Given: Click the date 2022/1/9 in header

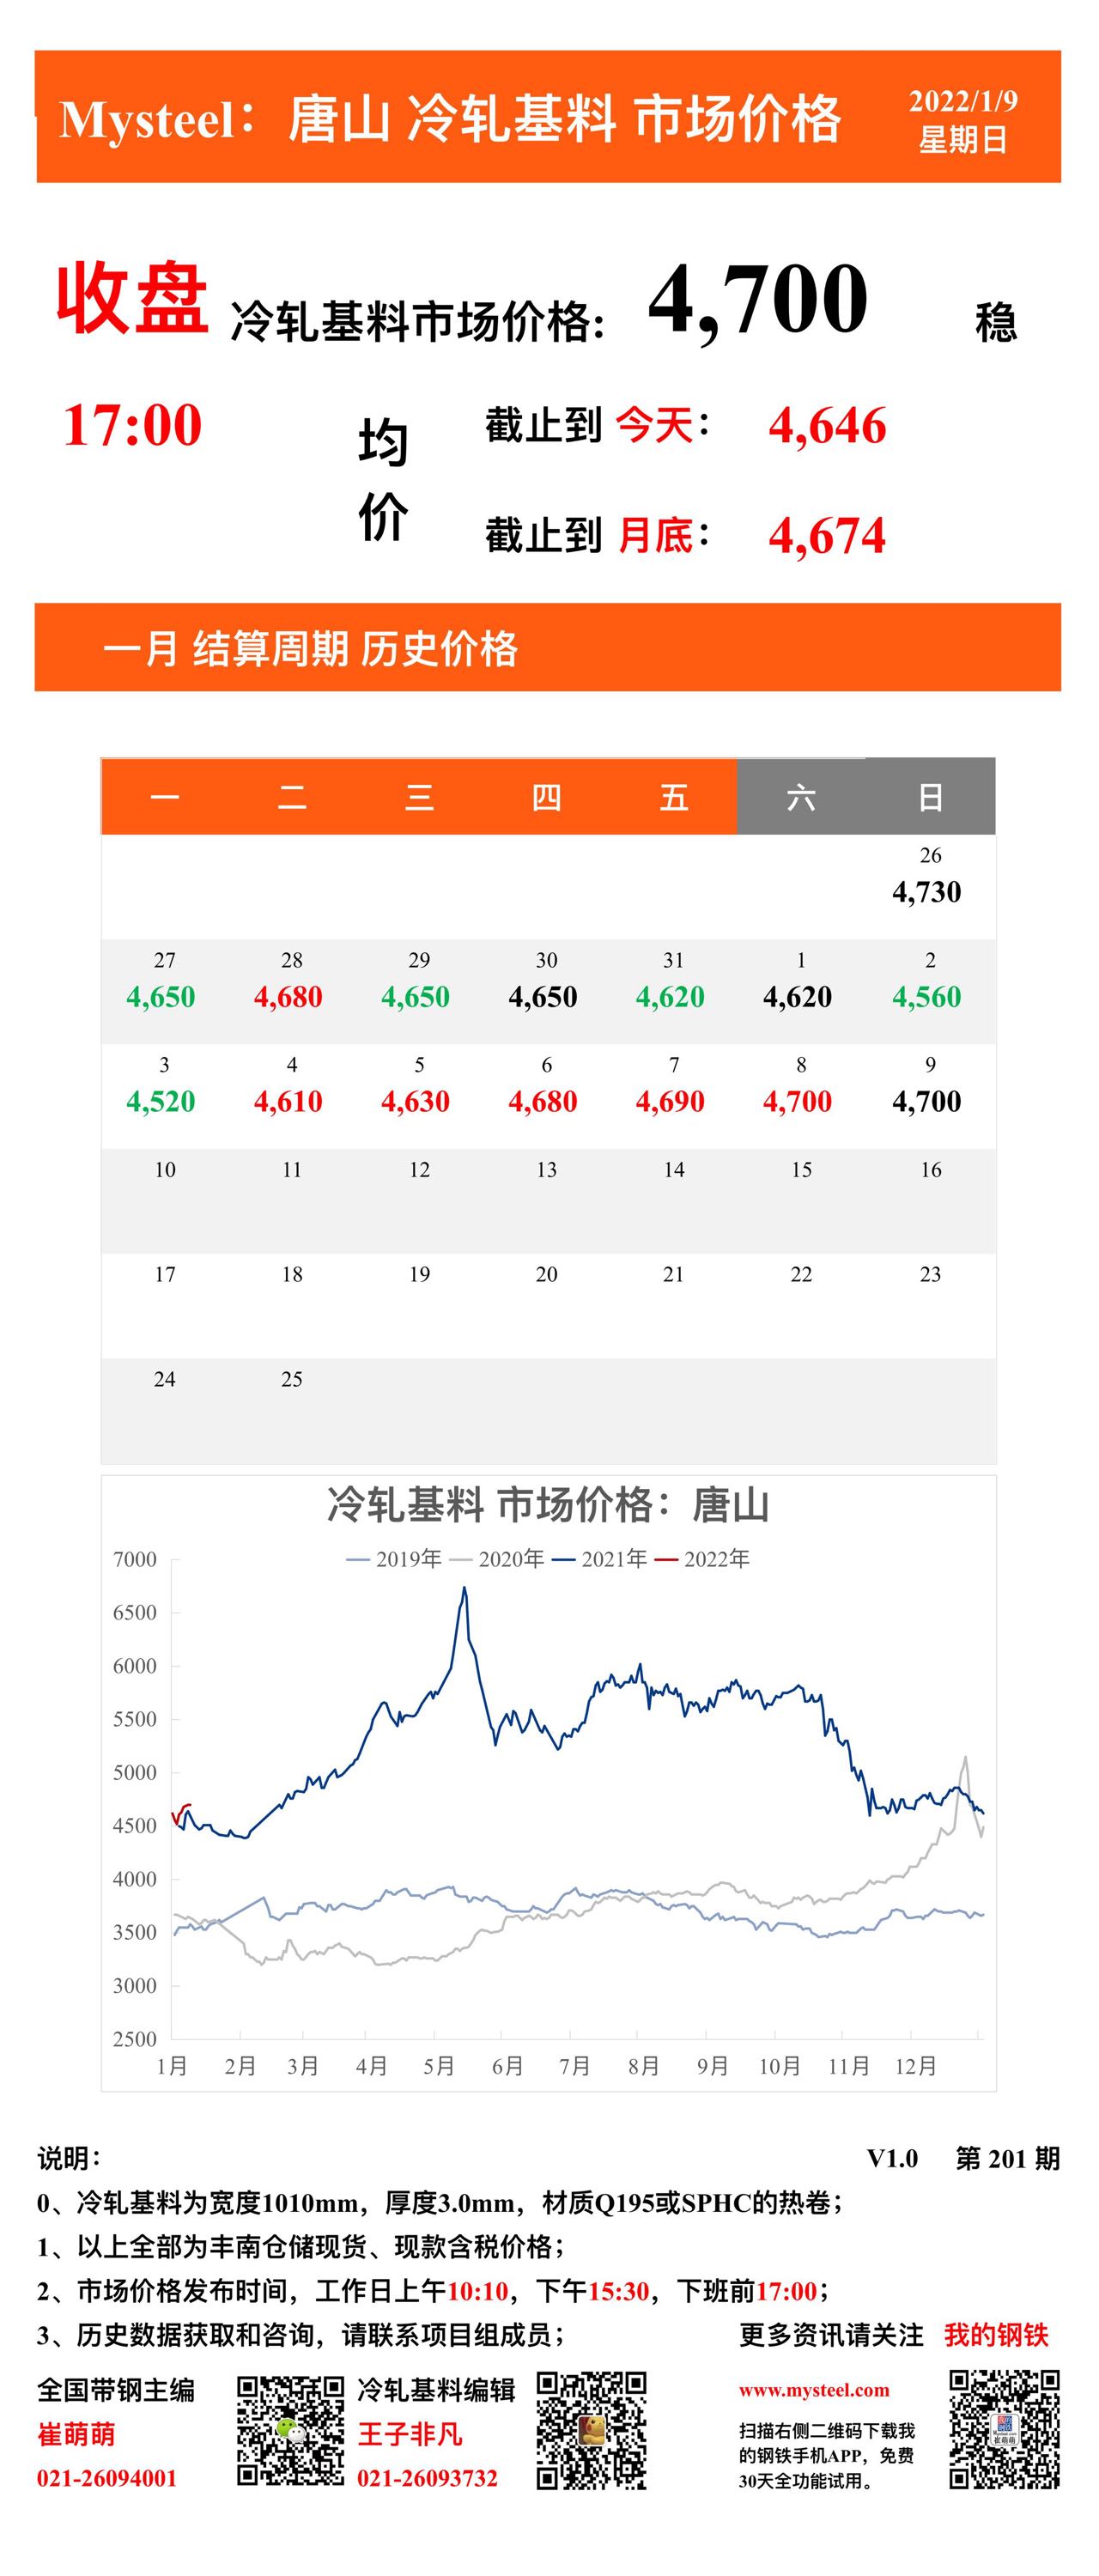Looking at the screenshot, I should coord(963,101).
